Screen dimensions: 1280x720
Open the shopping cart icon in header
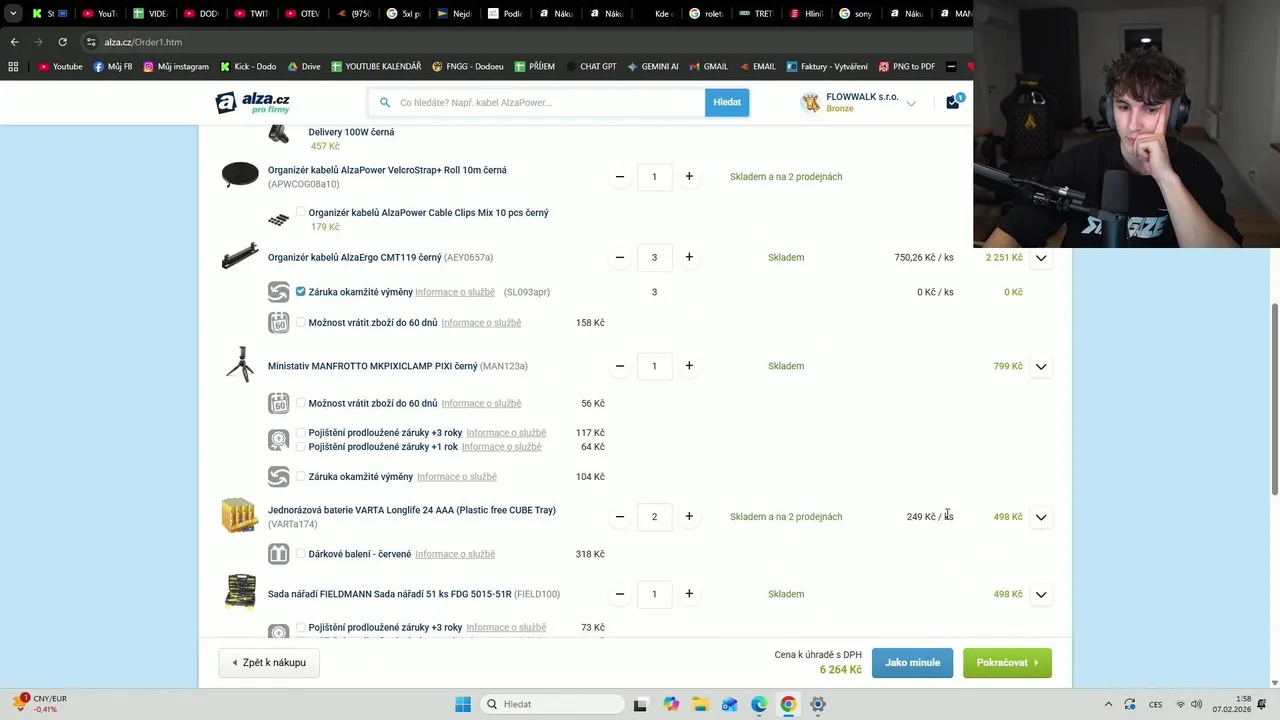point(953,102)
